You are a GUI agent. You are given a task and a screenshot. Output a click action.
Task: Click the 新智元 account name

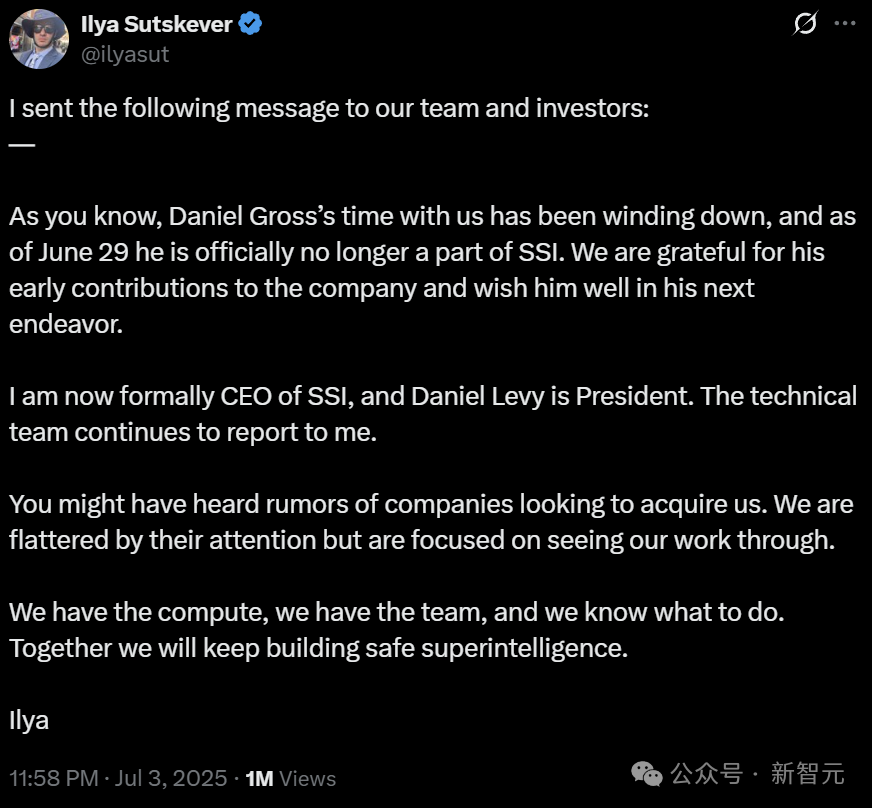(808, 775)
